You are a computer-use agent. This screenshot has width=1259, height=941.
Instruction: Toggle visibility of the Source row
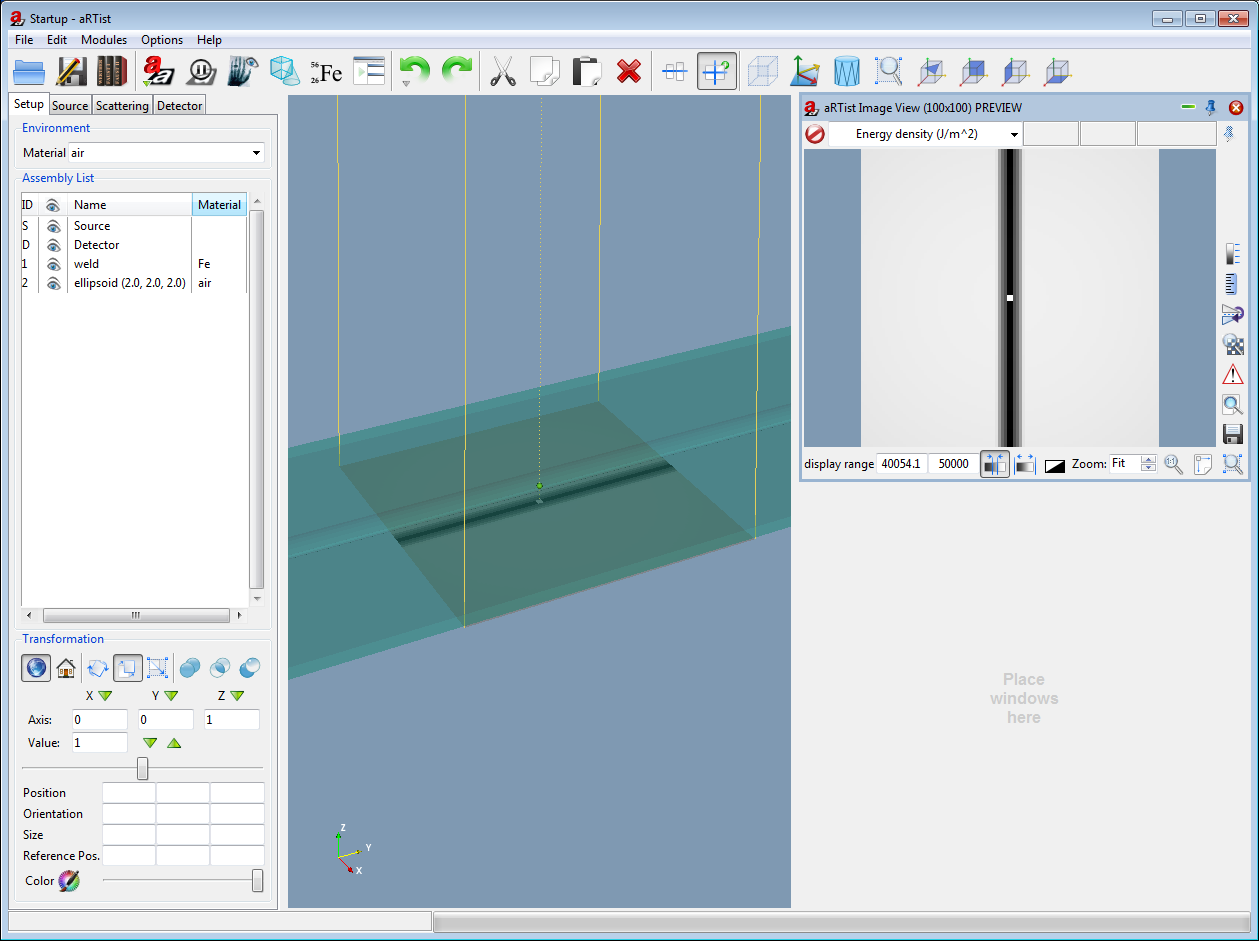54,226
